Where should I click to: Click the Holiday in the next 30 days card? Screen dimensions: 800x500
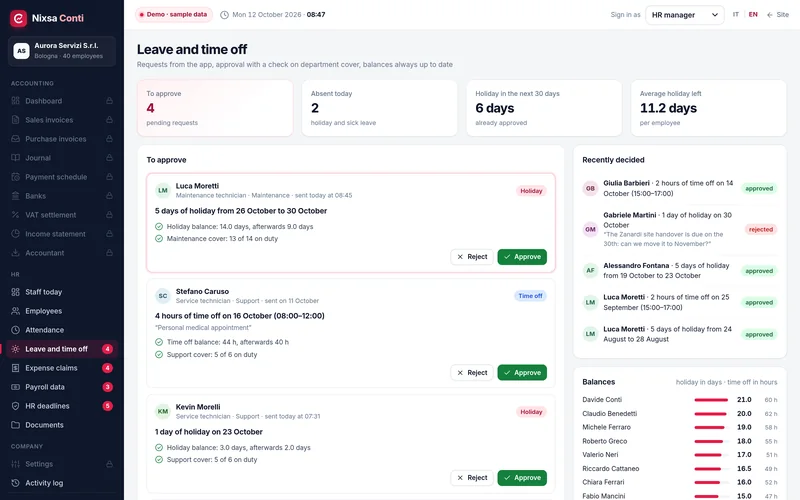(x=544, y=108)
